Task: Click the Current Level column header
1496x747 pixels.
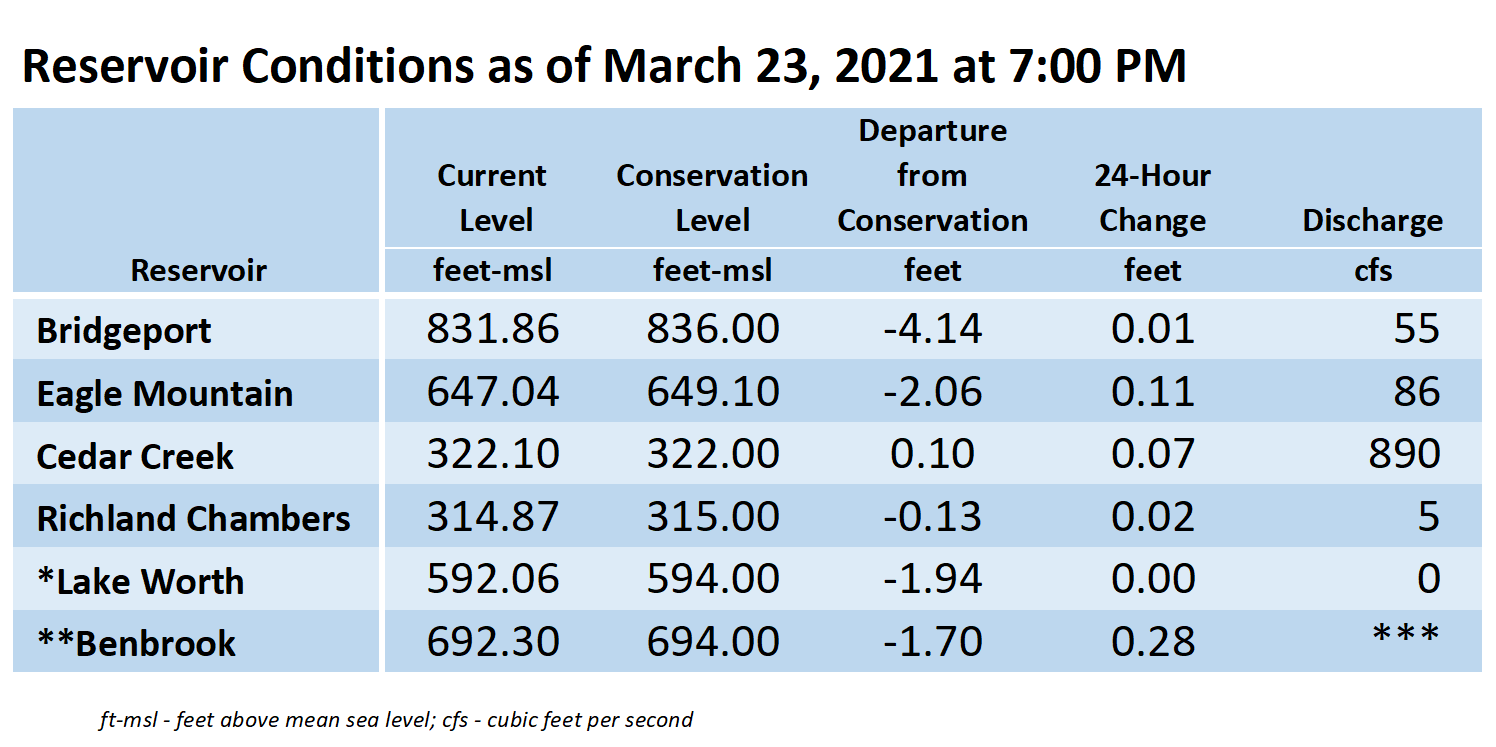Action: (x=493, y=198)
